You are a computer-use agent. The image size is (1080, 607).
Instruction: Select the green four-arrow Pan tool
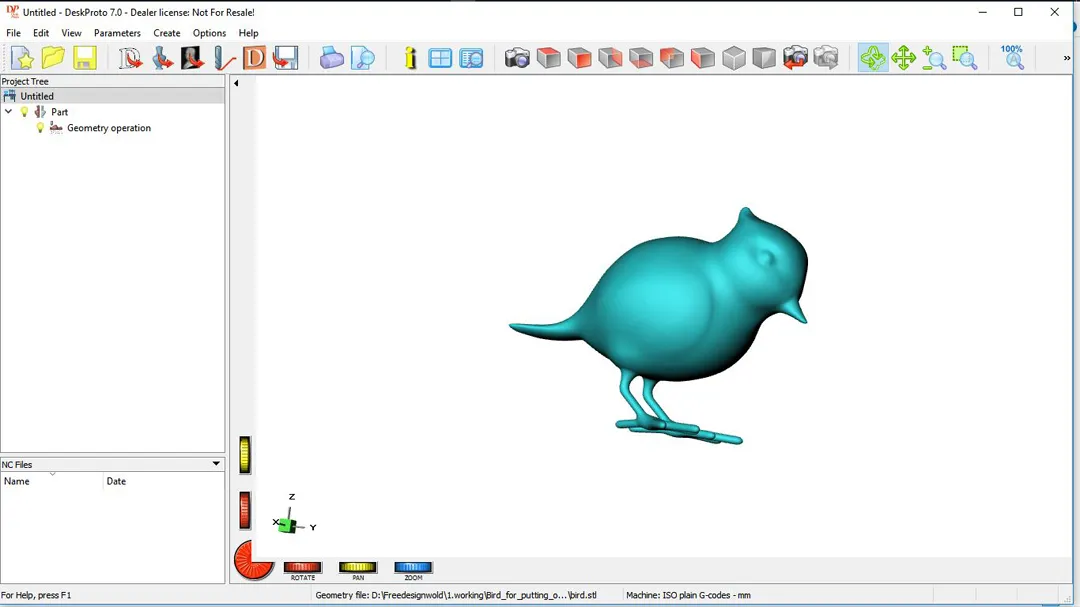pos(904,58)
